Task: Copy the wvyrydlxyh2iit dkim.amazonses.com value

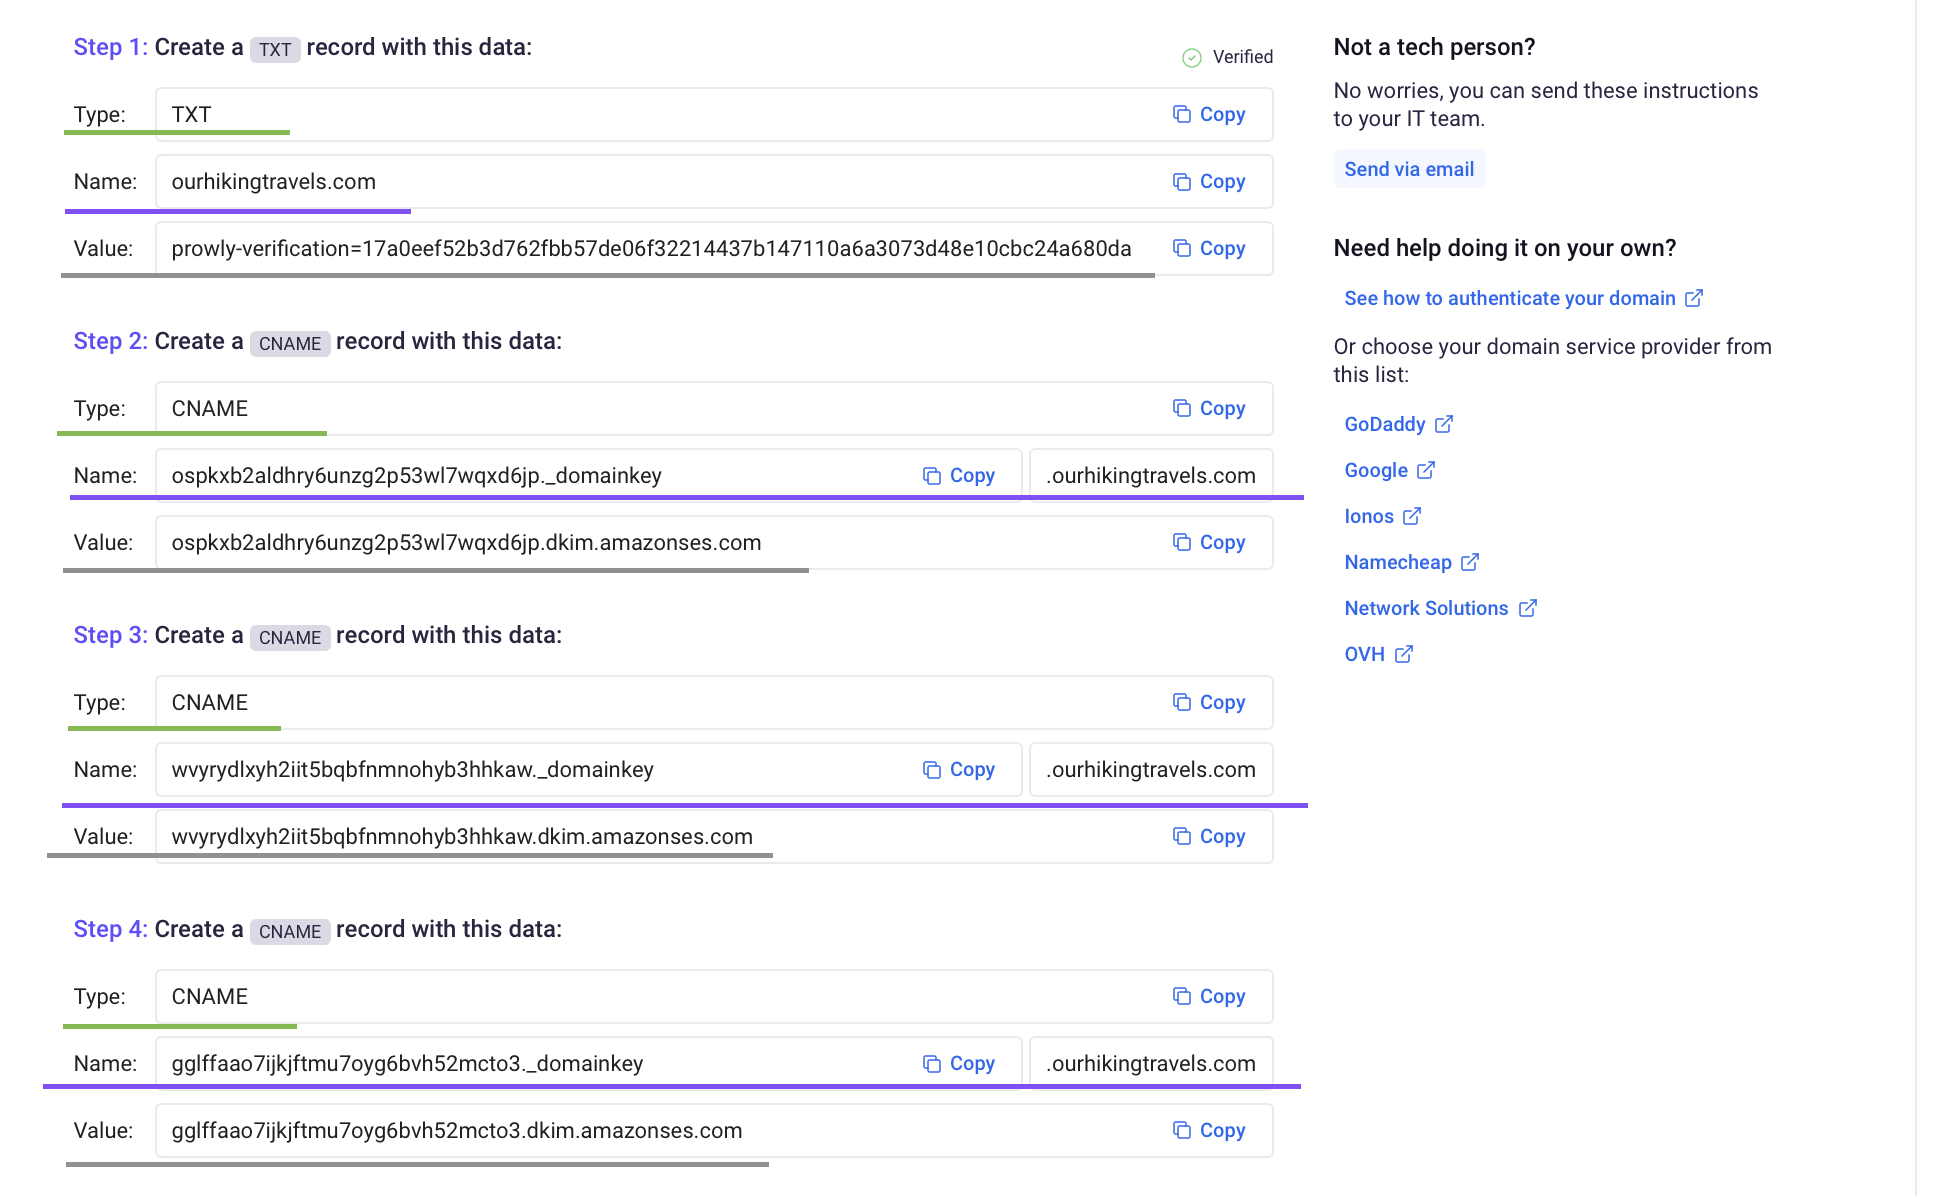Action: click(1208, 836)
